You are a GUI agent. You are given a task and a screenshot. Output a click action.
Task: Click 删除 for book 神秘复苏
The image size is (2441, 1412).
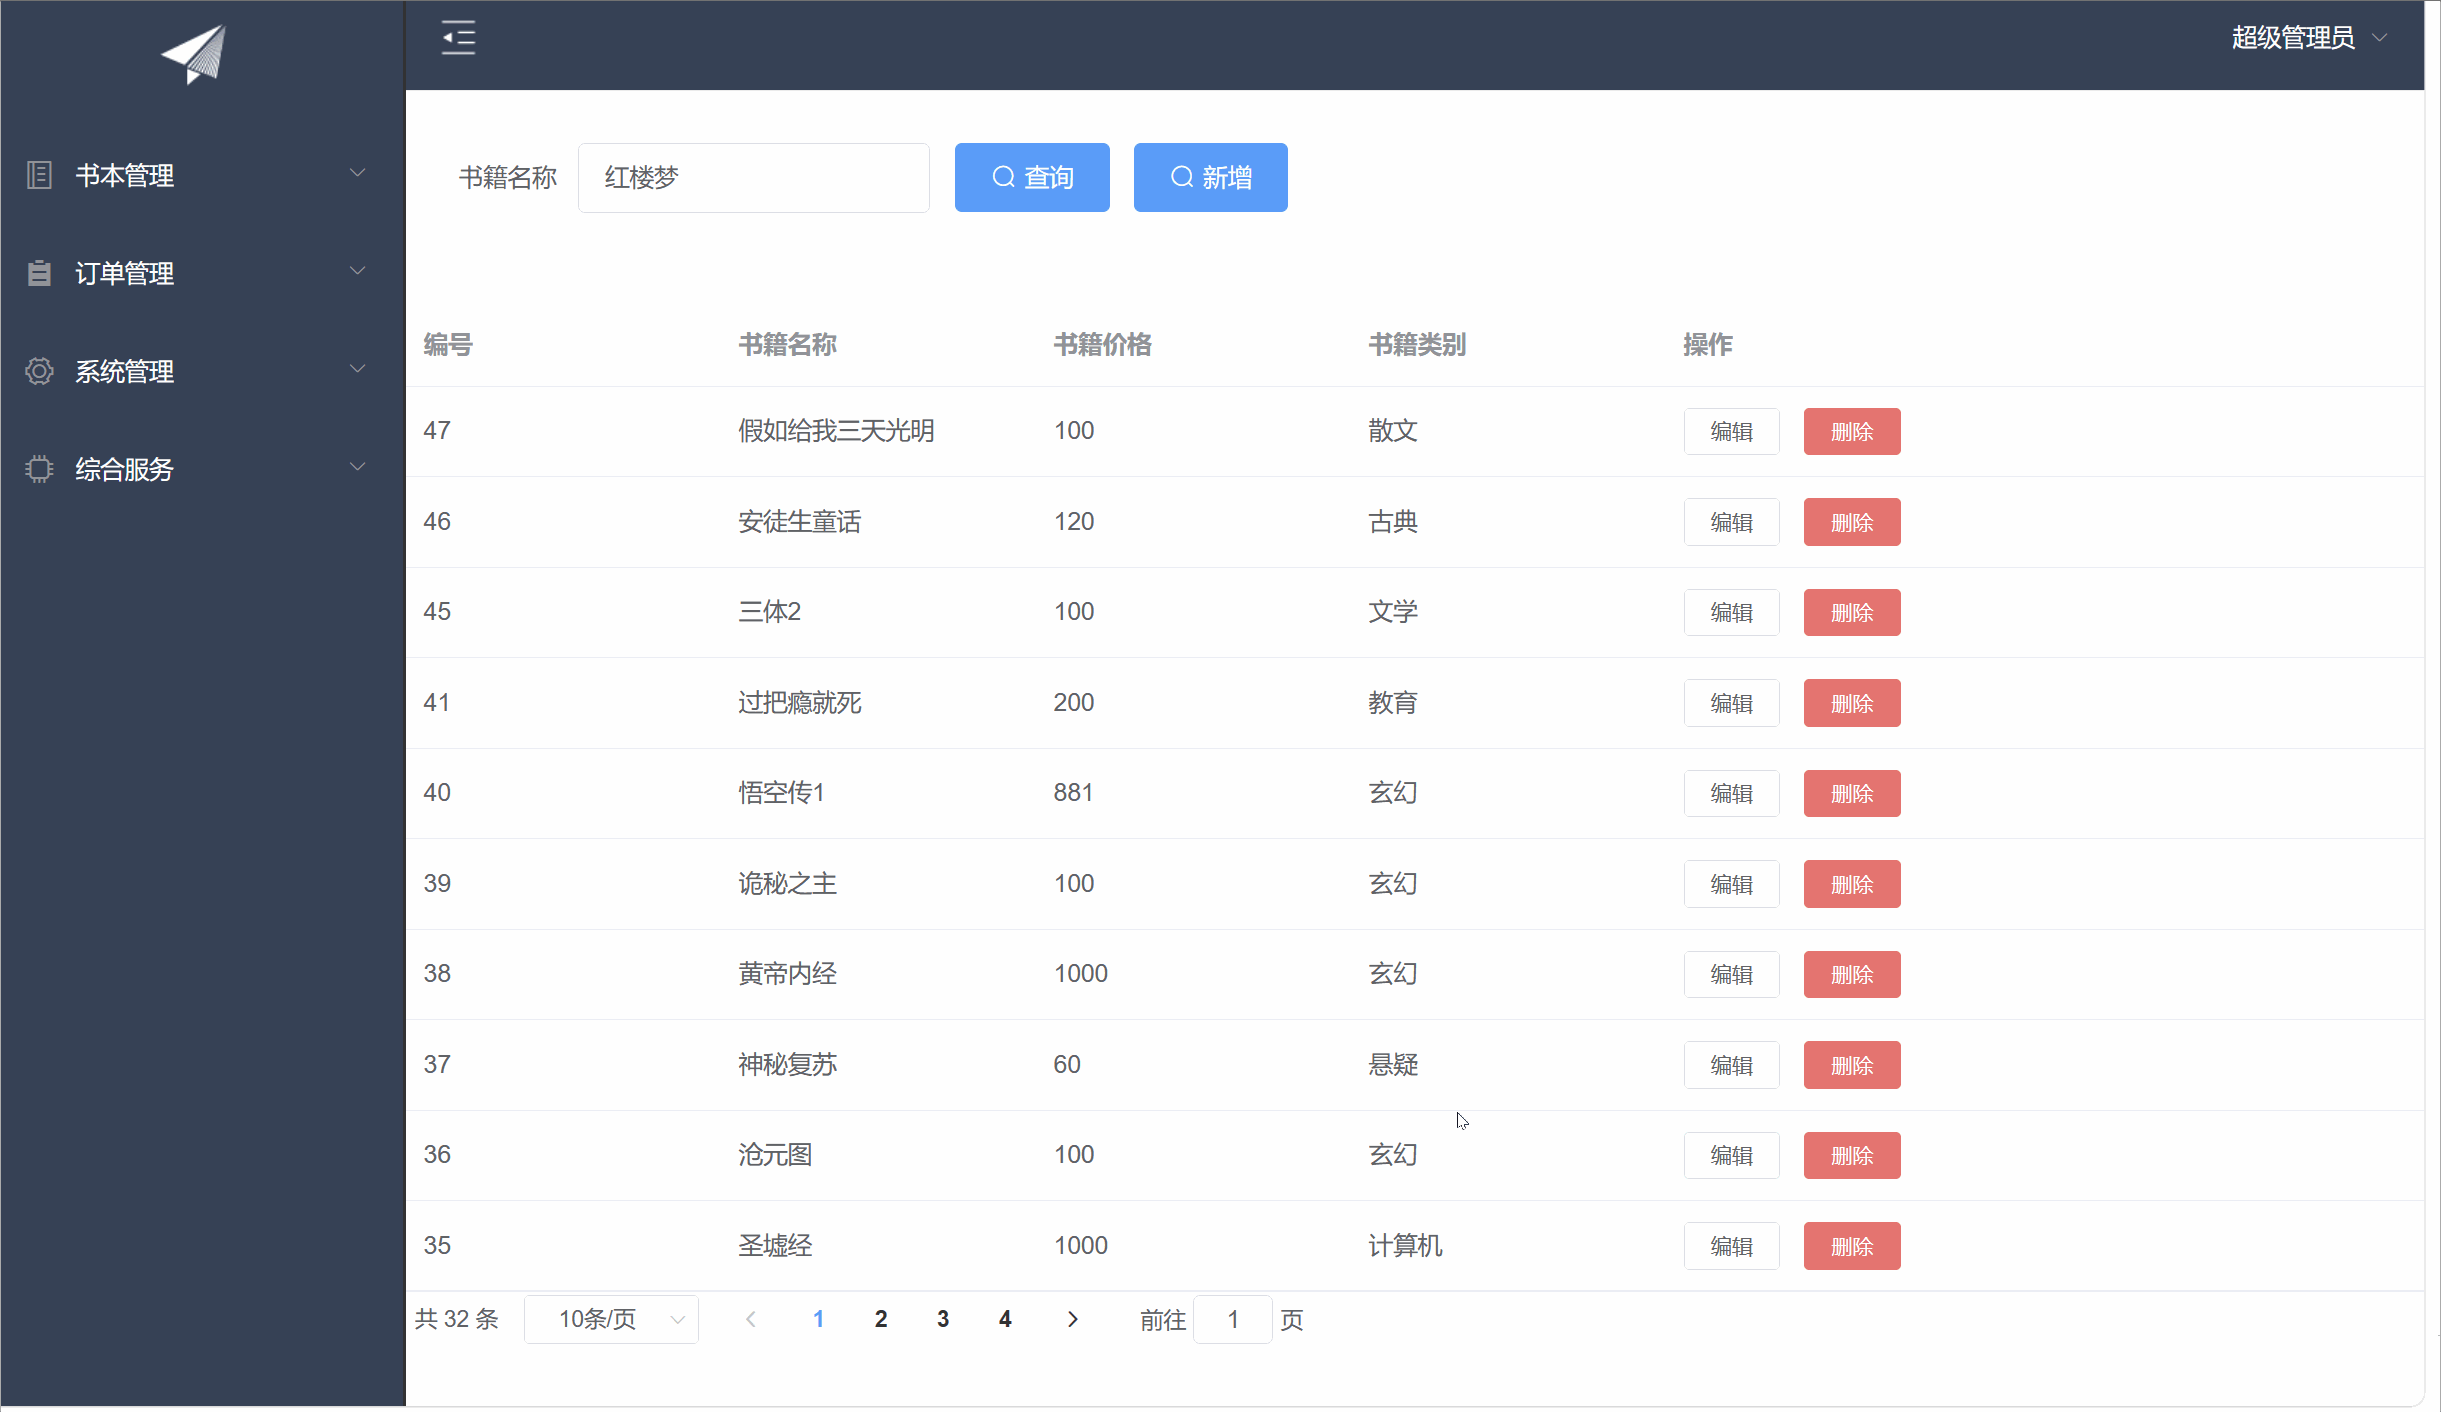click(1851, 1065)
